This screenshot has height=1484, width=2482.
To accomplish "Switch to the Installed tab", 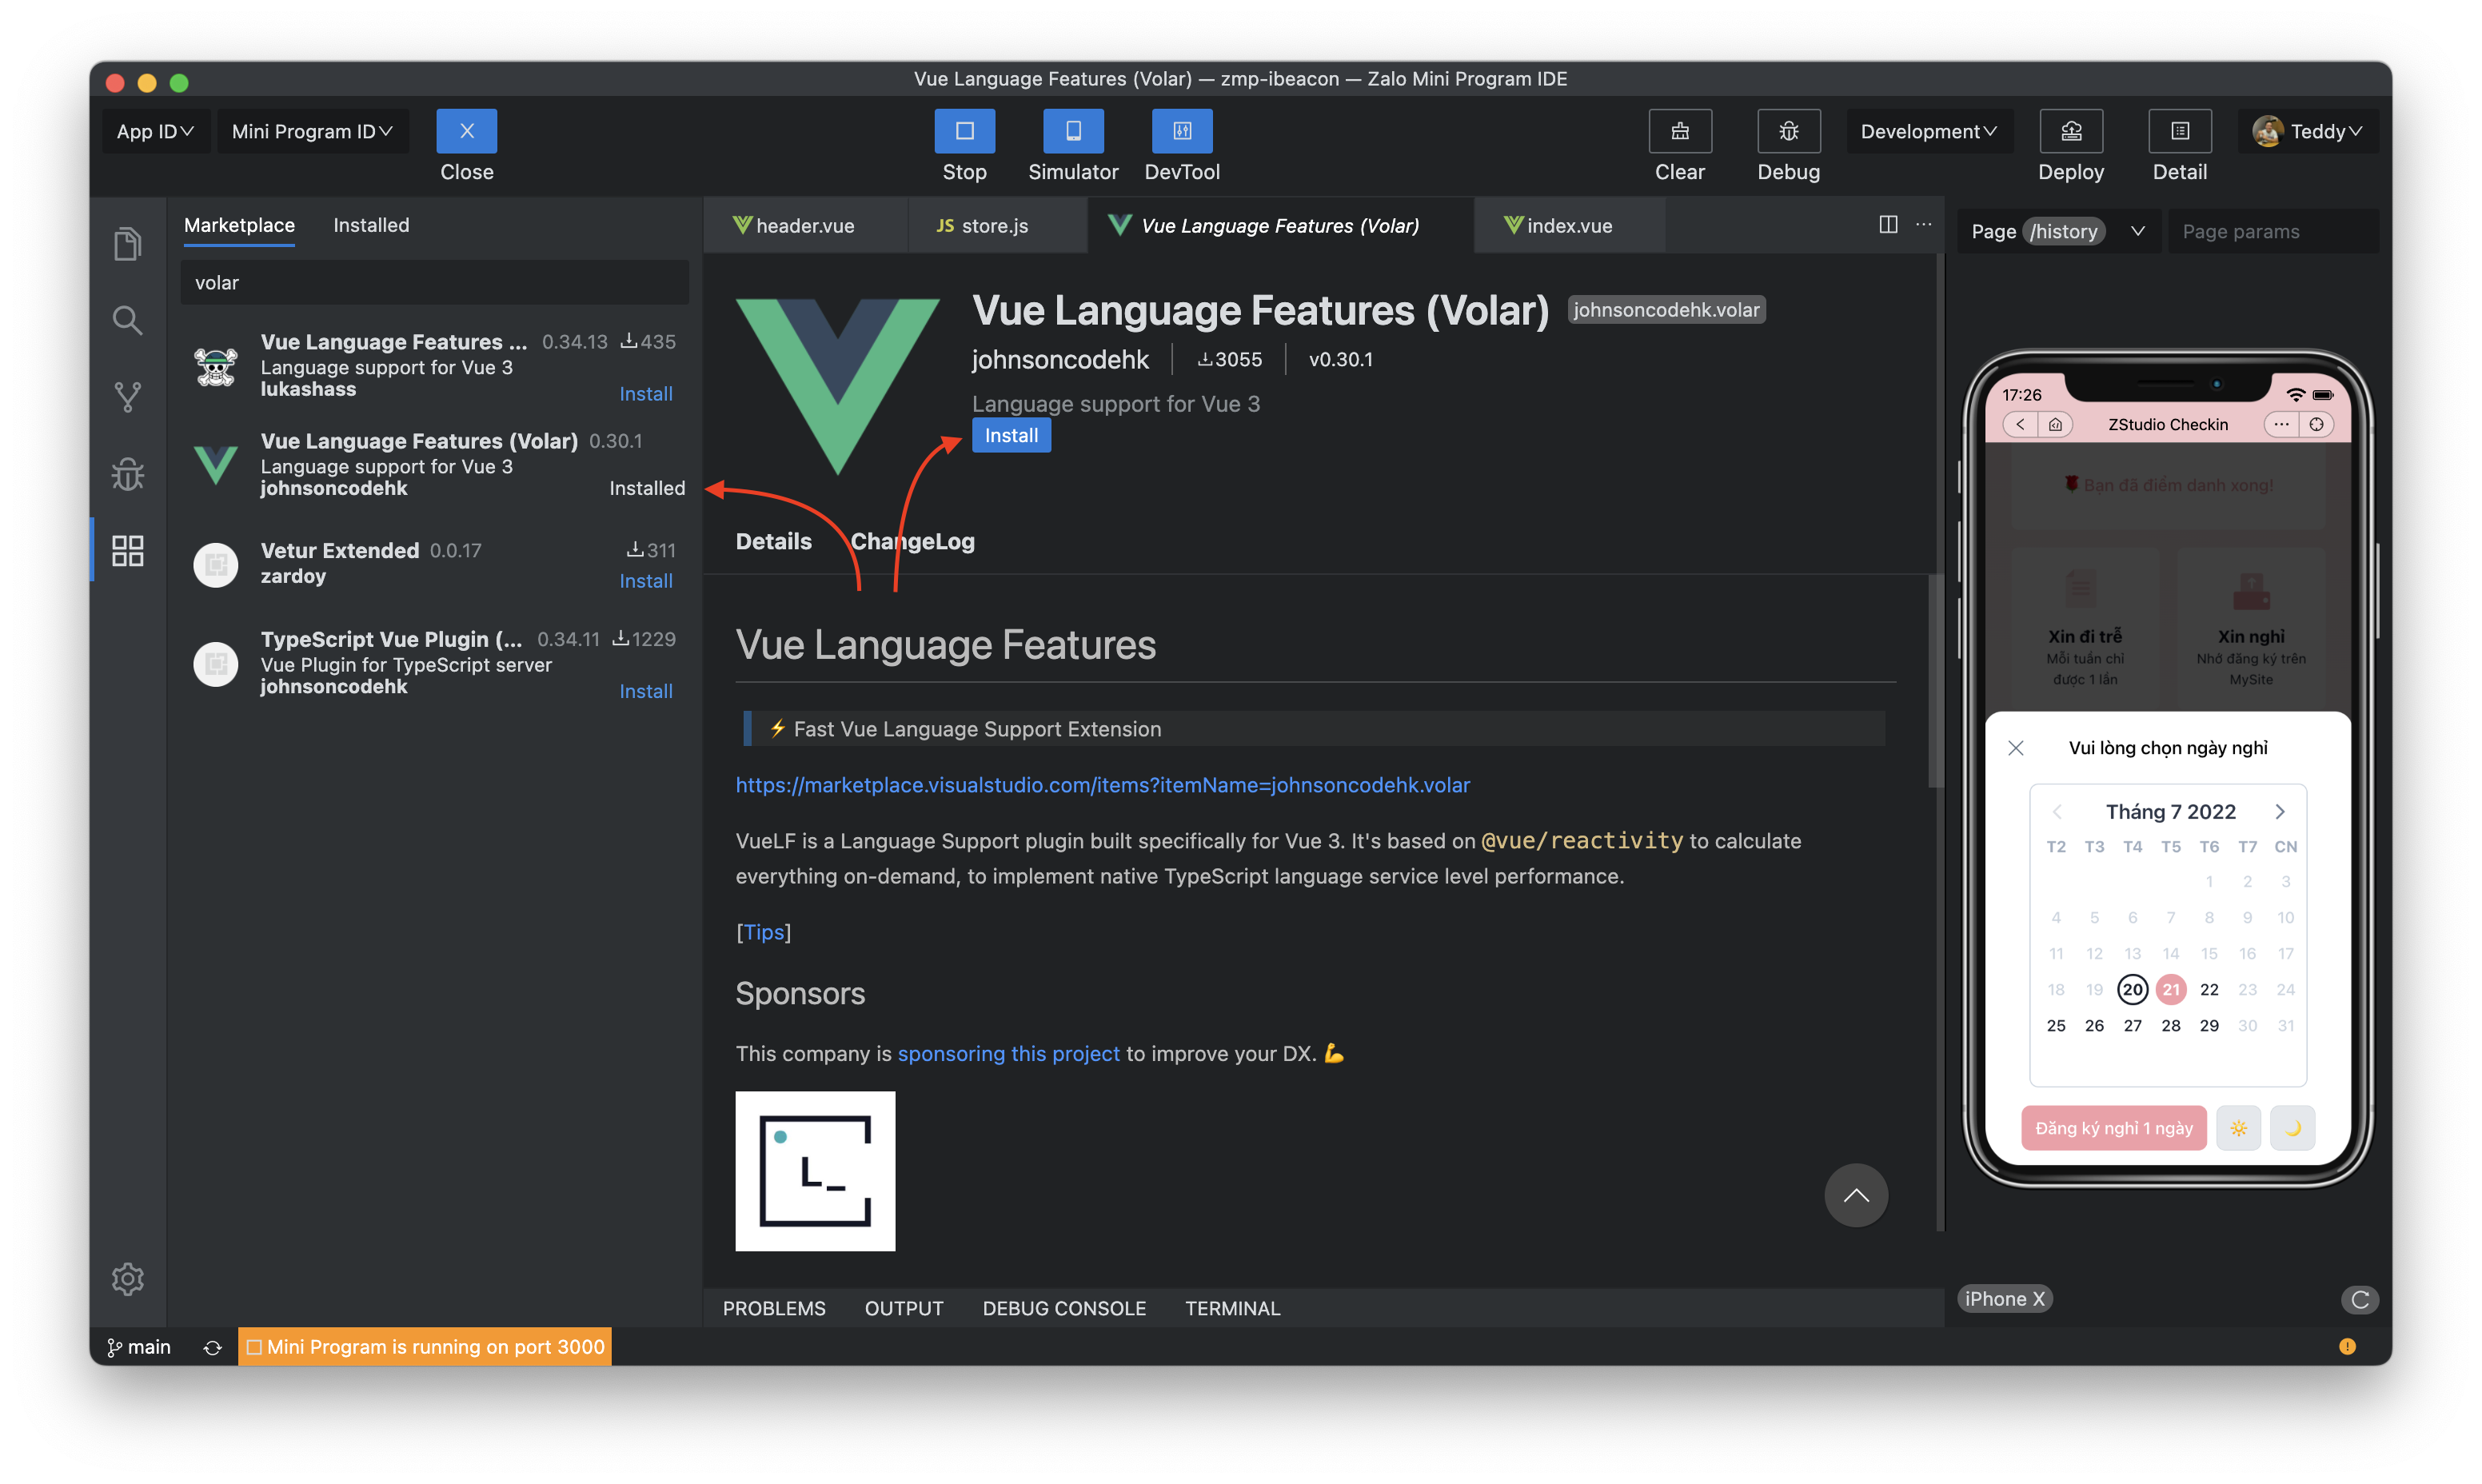I will point(371,225).
